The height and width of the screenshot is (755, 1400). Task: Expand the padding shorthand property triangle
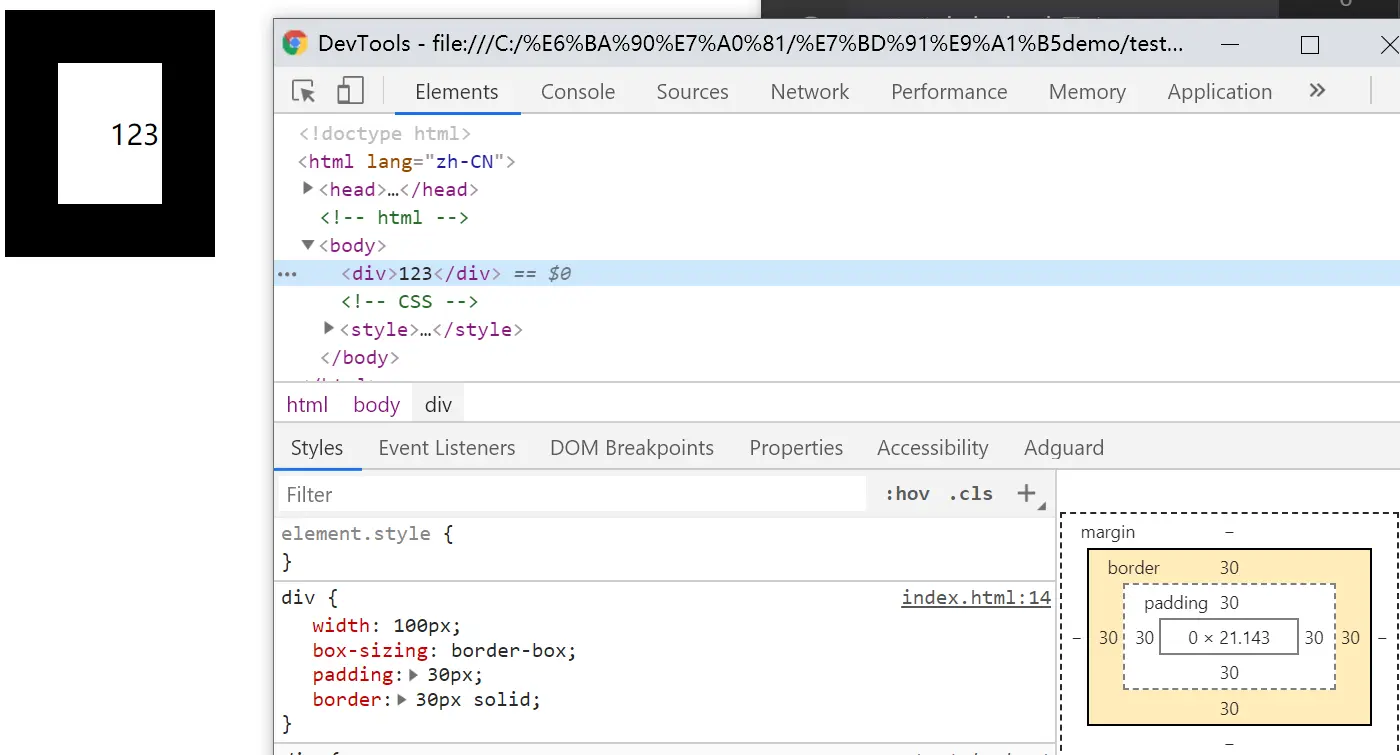(x=413, y=675)
